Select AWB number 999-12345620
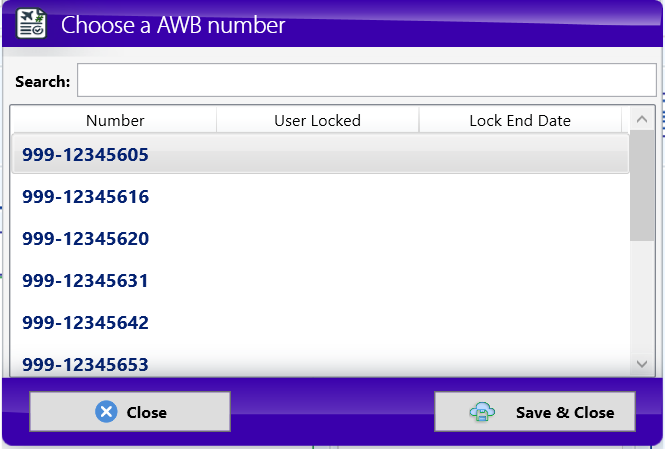 click(x=320, y=238)
